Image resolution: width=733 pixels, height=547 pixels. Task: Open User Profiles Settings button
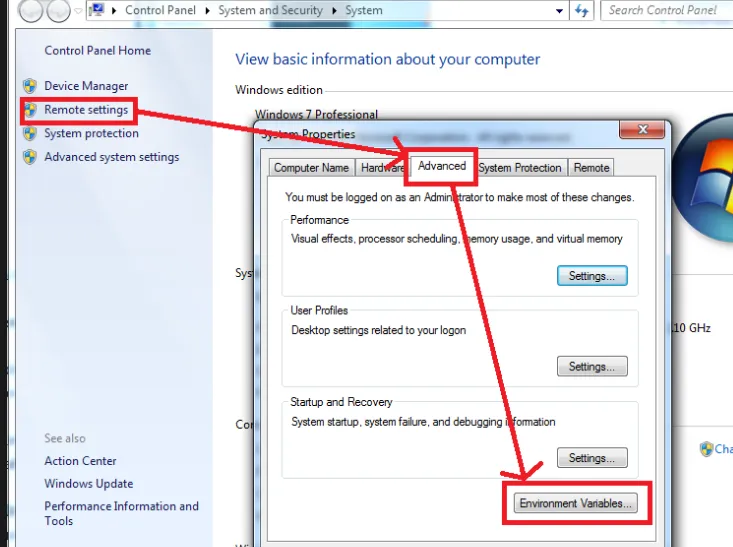(x=592, y=367)
